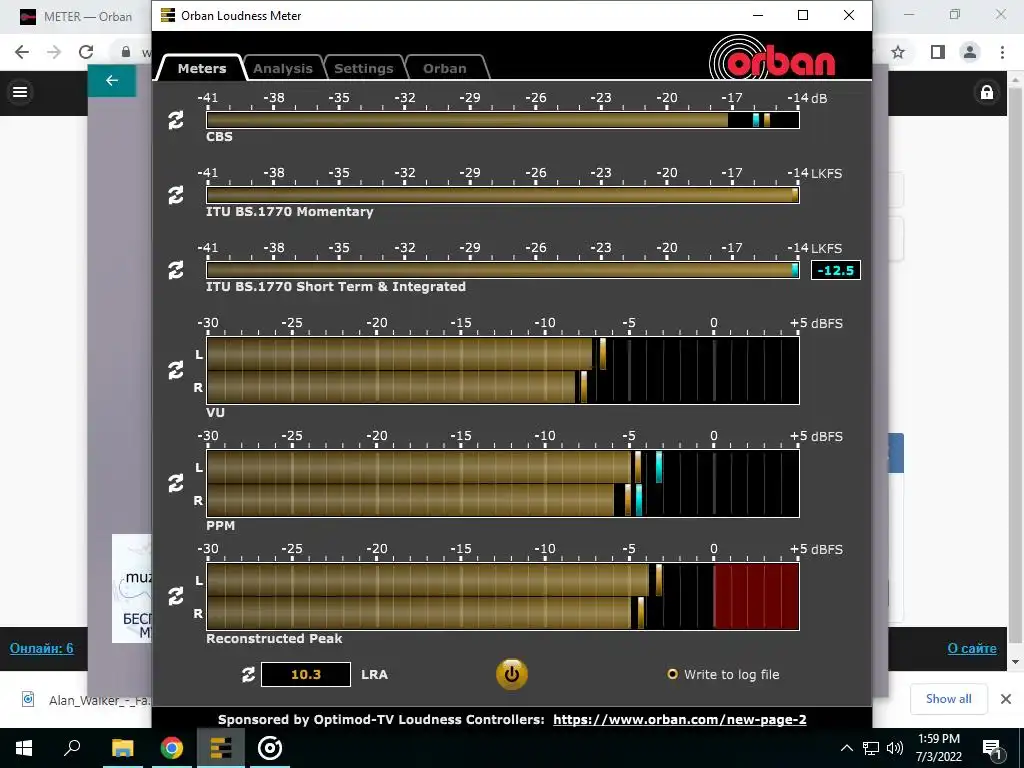Open File Explorer from the taskbar

tap(122, 748)
